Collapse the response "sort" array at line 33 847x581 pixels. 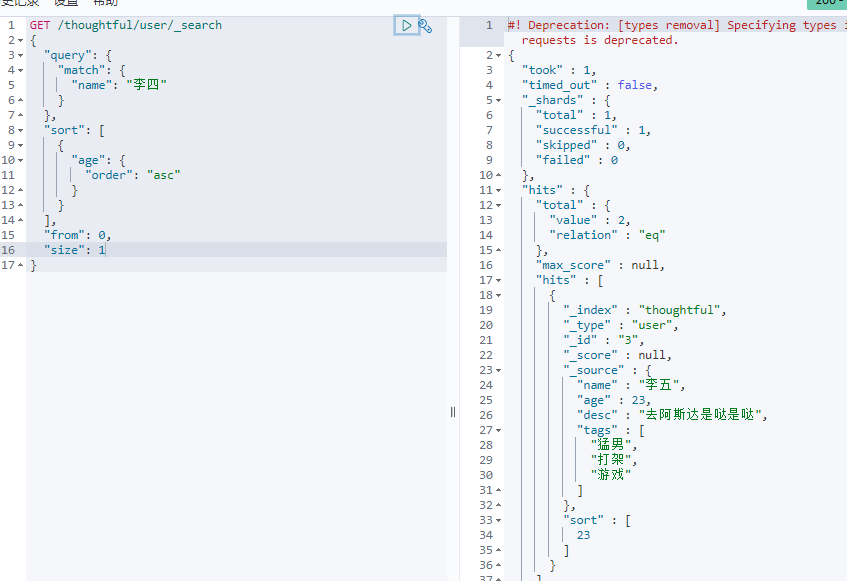pos(499,520)
